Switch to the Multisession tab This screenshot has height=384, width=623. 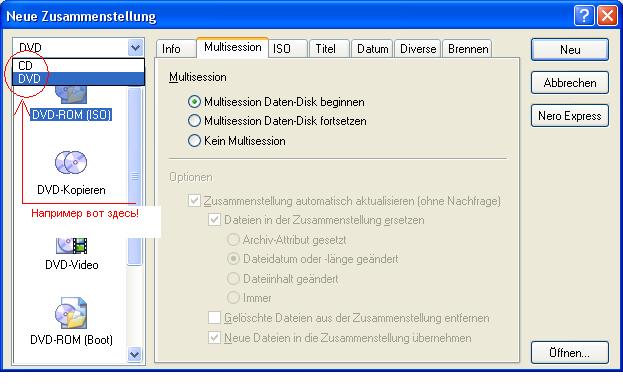click(x=233, y=47)
